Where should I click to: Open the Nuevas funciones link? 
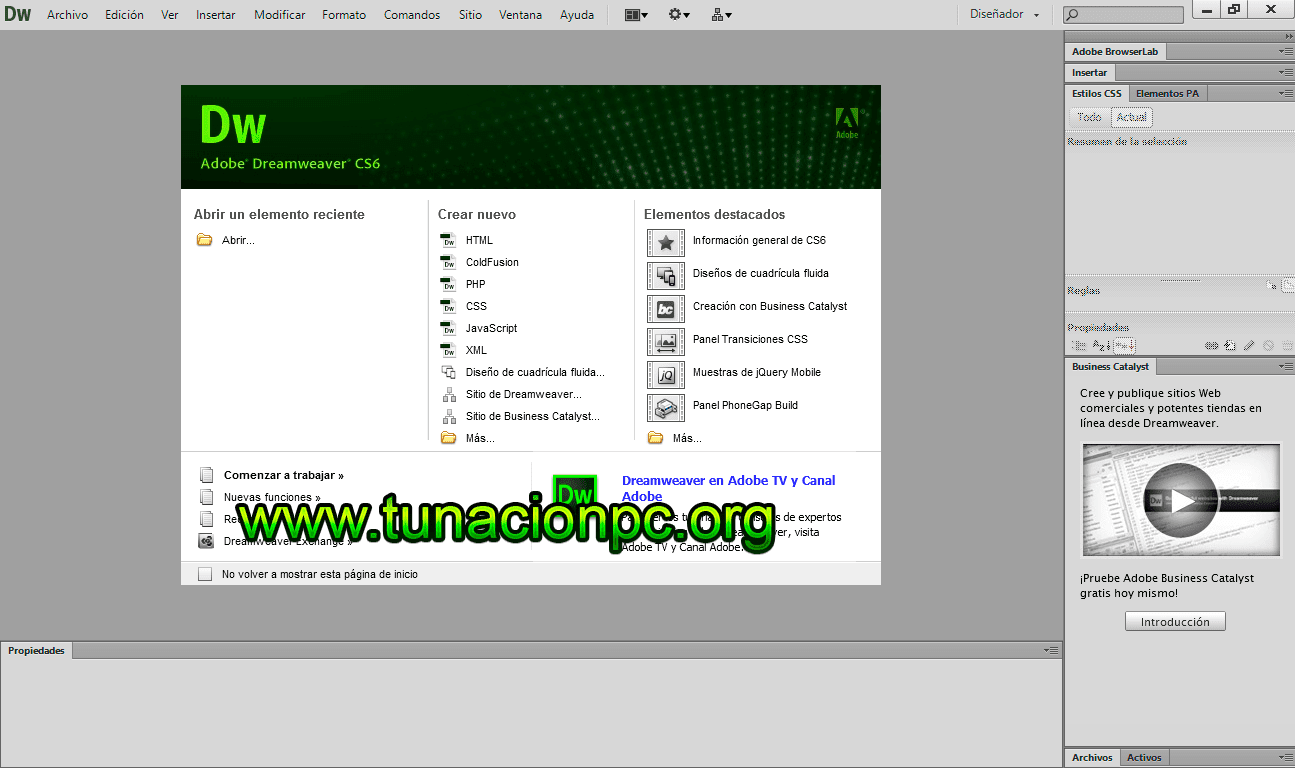click(x=272, y=497)
